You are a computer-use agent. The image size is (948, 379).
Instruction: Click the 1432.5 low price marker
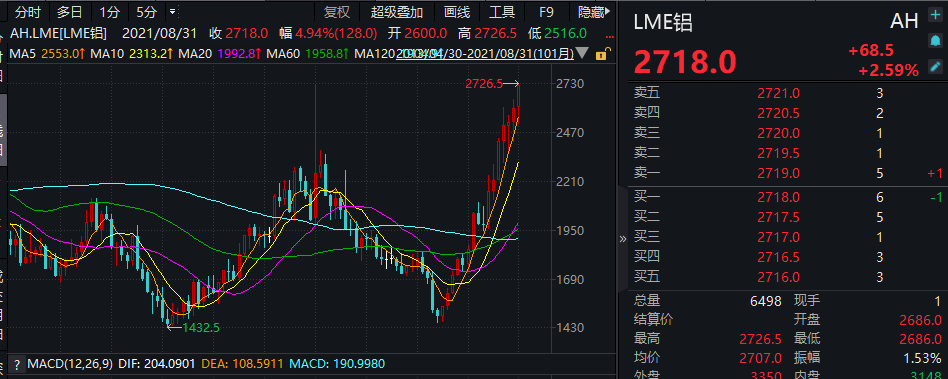click(x=201, y=328)
